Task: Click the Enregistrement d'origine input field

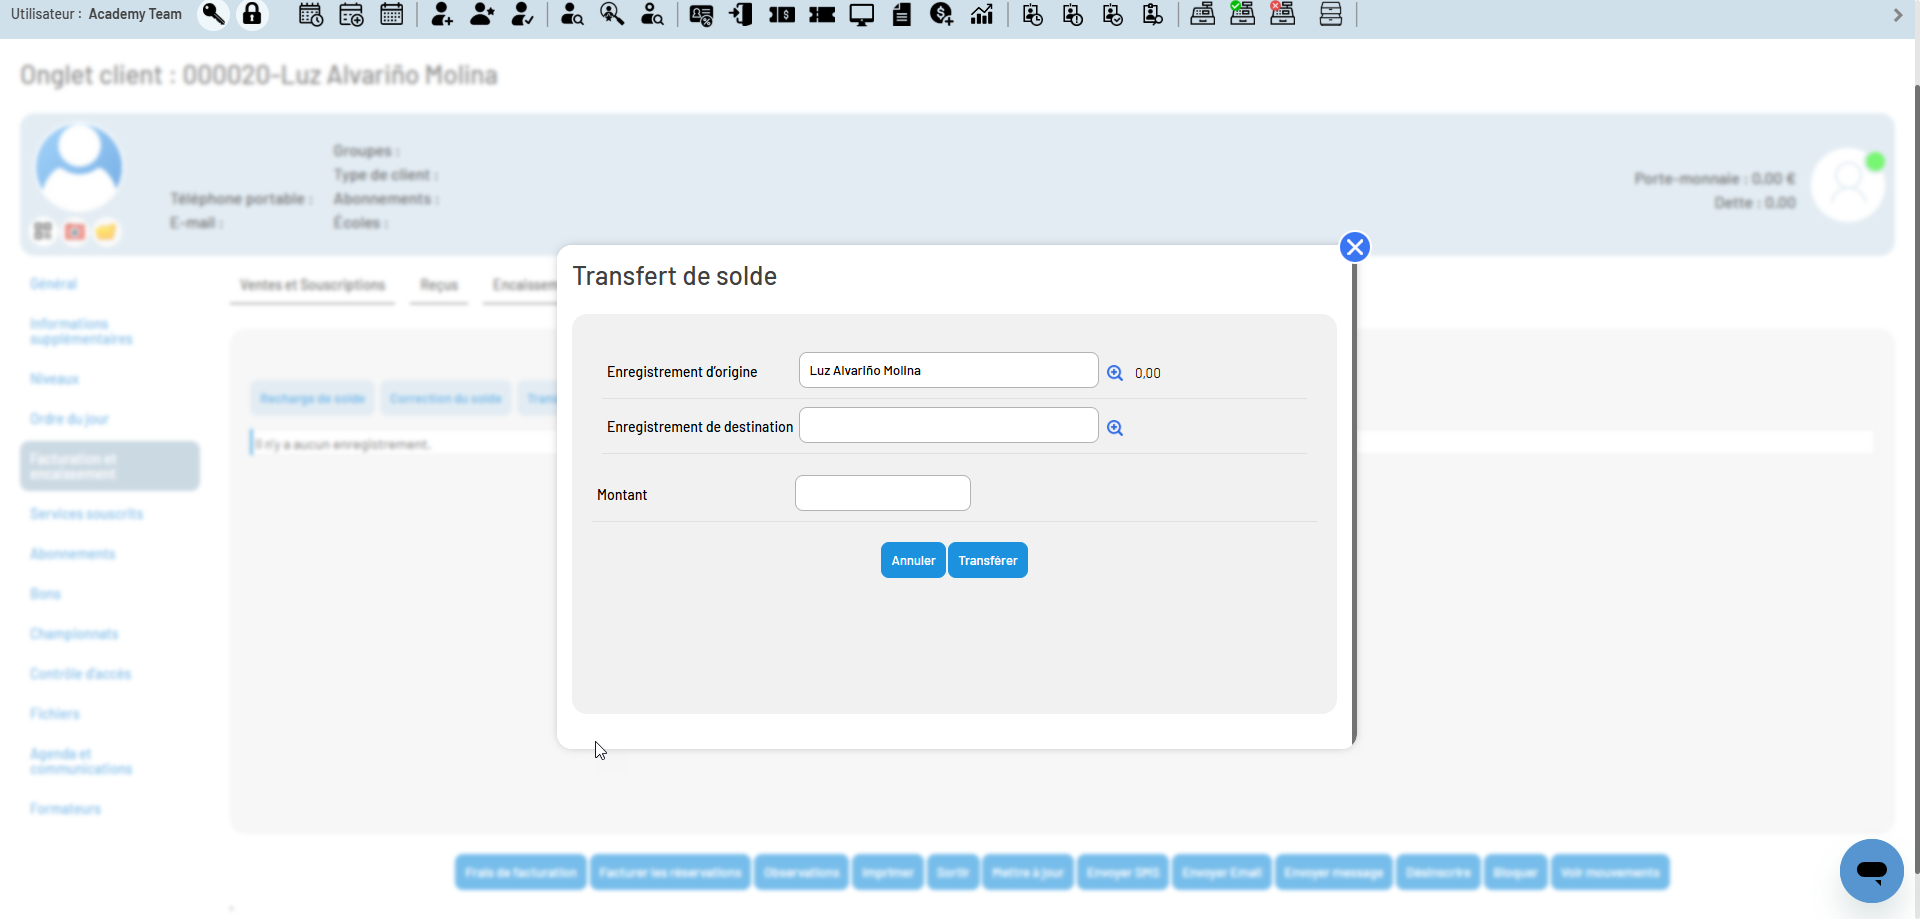Action: pos(948,370)
